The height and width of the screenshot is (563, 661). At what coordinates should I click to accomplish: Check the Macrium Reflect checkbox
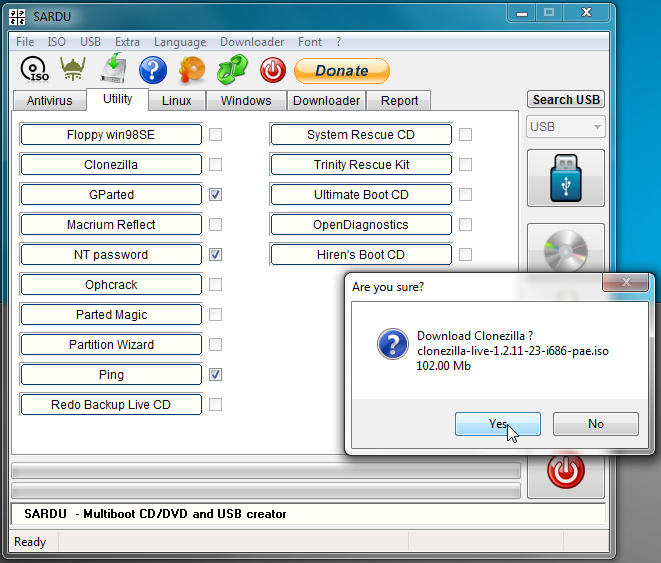point(215,225)
